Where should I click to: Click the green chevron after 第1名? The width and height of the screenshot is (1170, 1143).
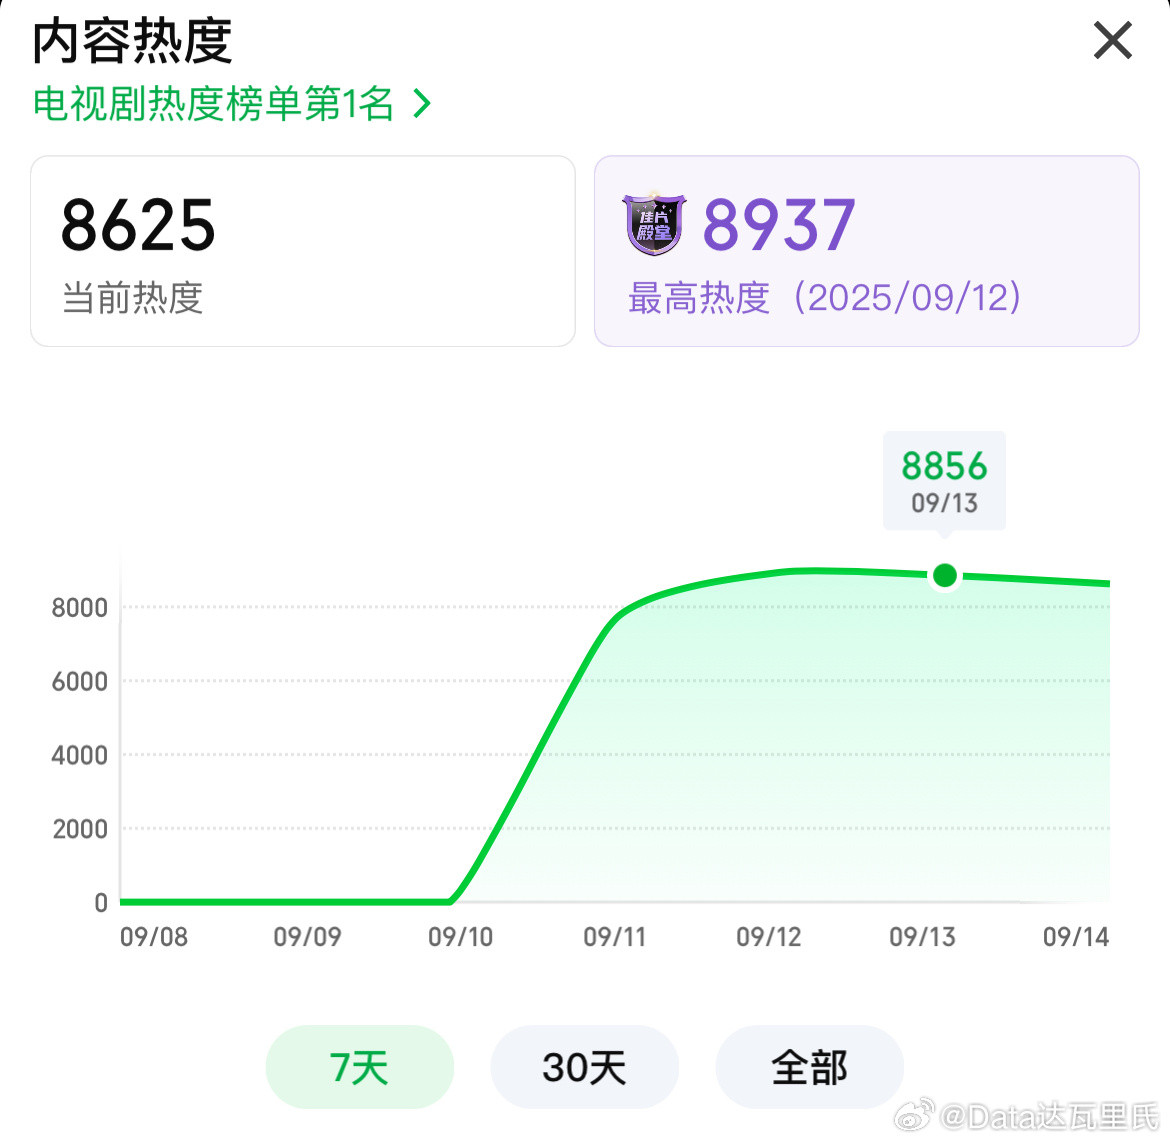[422, 104]
